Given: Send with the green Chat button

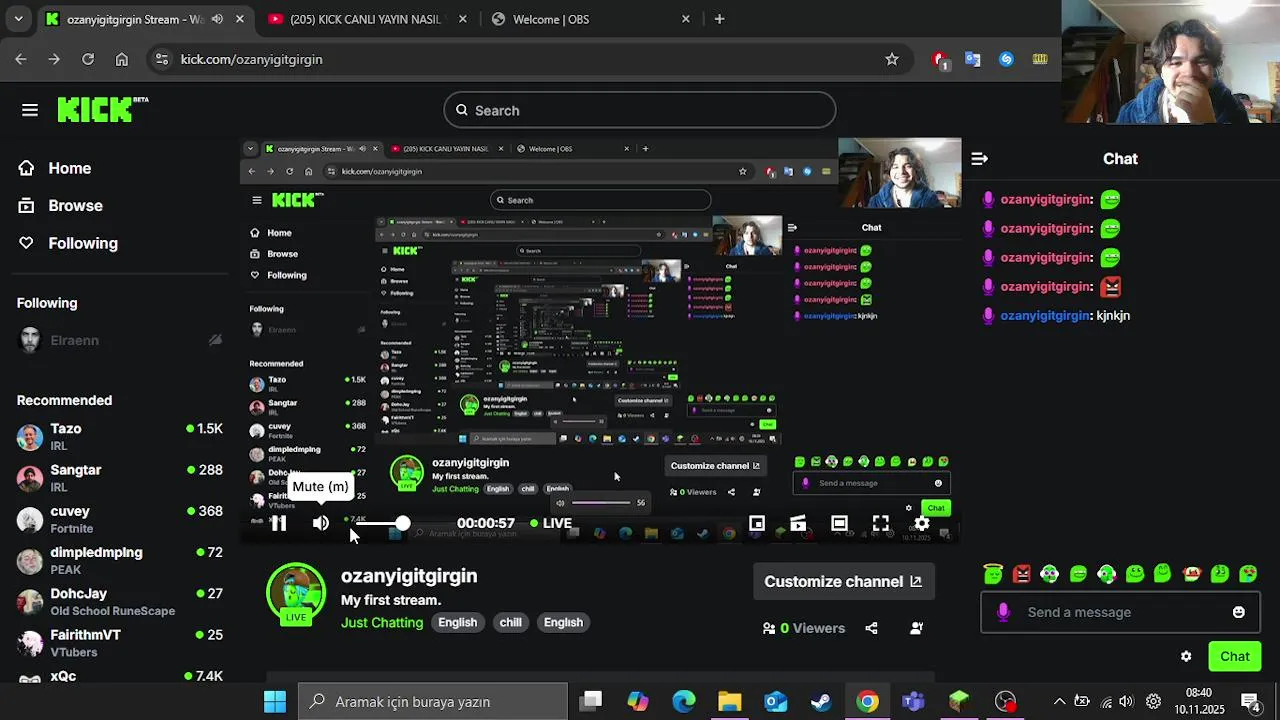Looking at the screenshot, I should click(1235, 656).
